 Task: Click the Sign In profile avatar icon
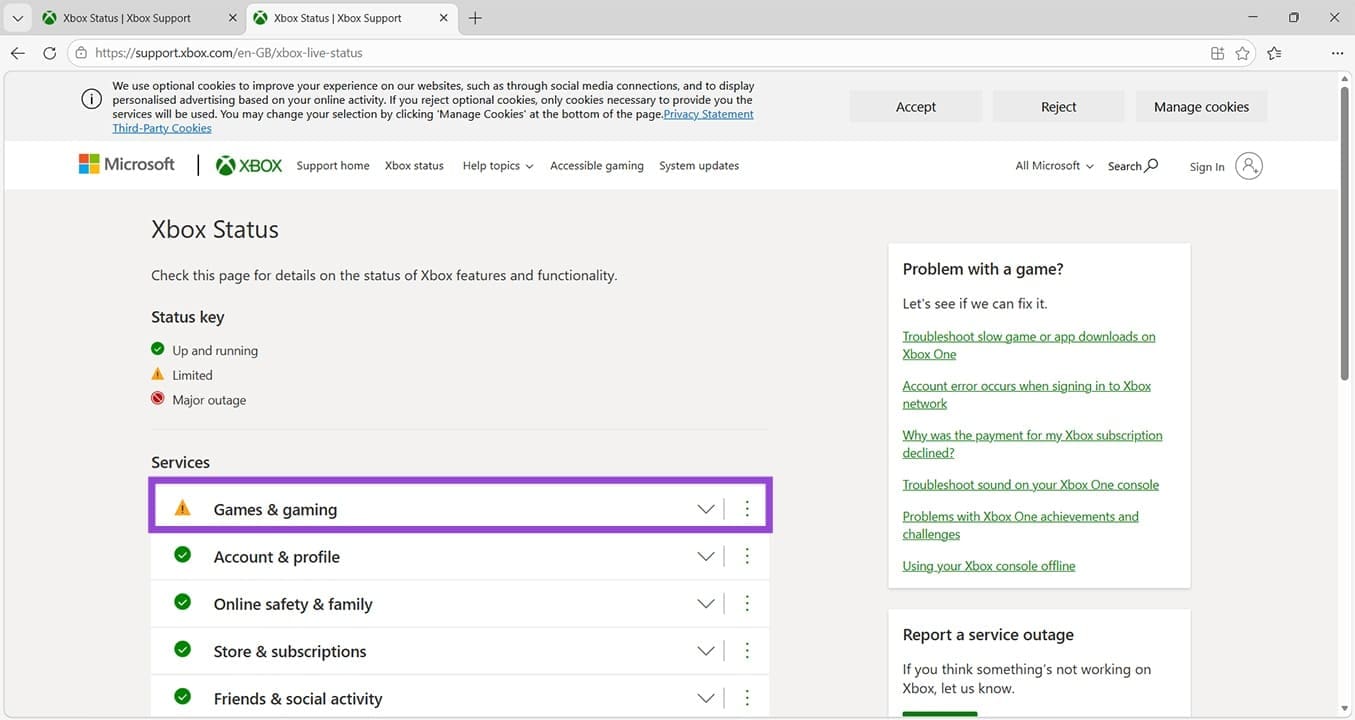1248,166
